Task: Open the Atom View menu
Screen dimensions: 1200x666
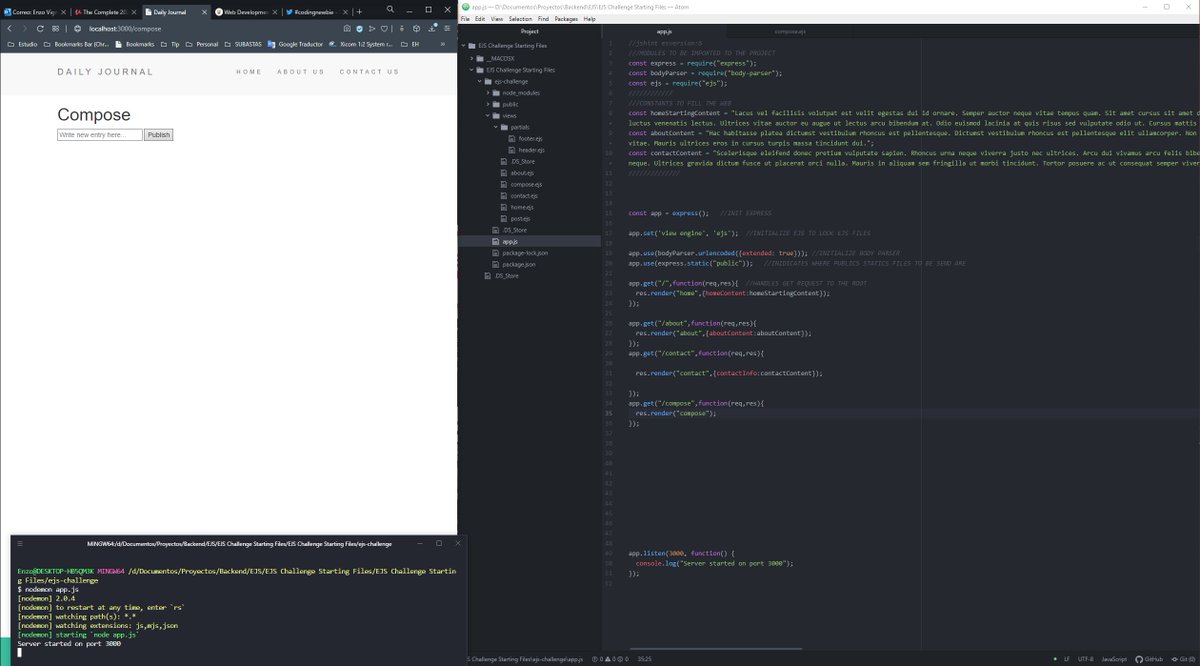Action: 496,19
